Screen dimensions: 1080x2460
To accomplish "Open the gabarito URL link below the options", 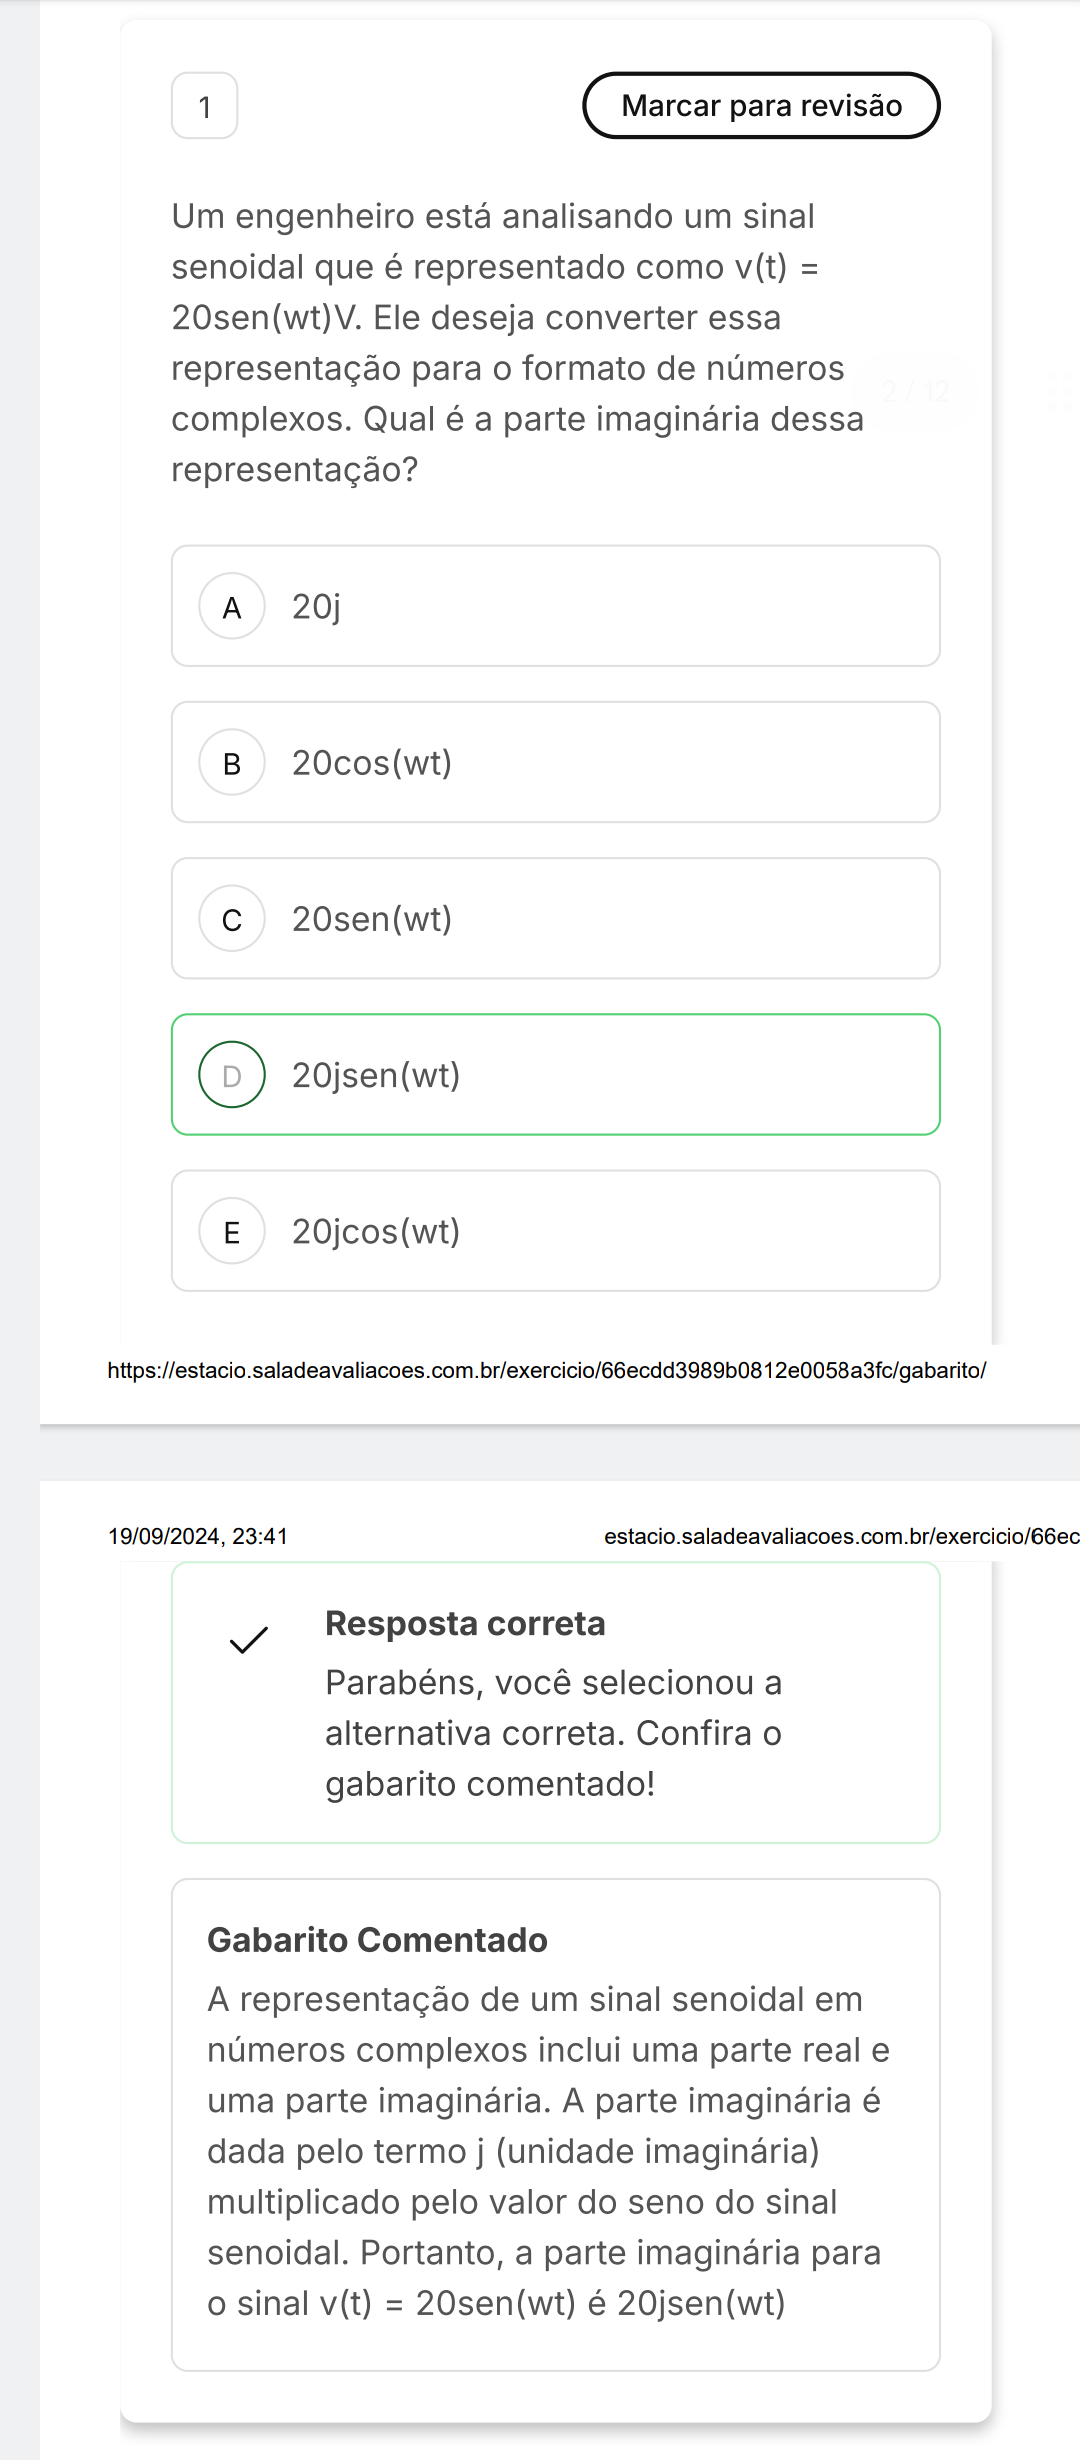I will pos(547,1370).
